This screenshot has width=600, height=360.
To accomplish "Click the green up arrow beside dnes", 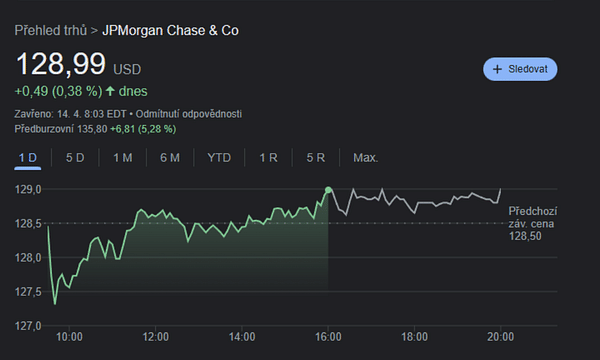I will 110,91.
